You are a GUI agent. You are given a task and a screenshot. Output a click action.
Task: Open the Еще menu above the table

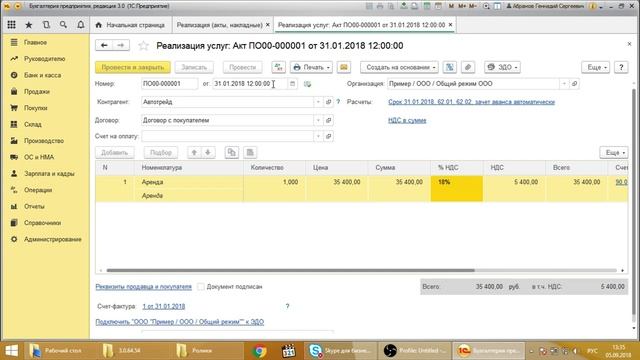(x=614, y=153)
